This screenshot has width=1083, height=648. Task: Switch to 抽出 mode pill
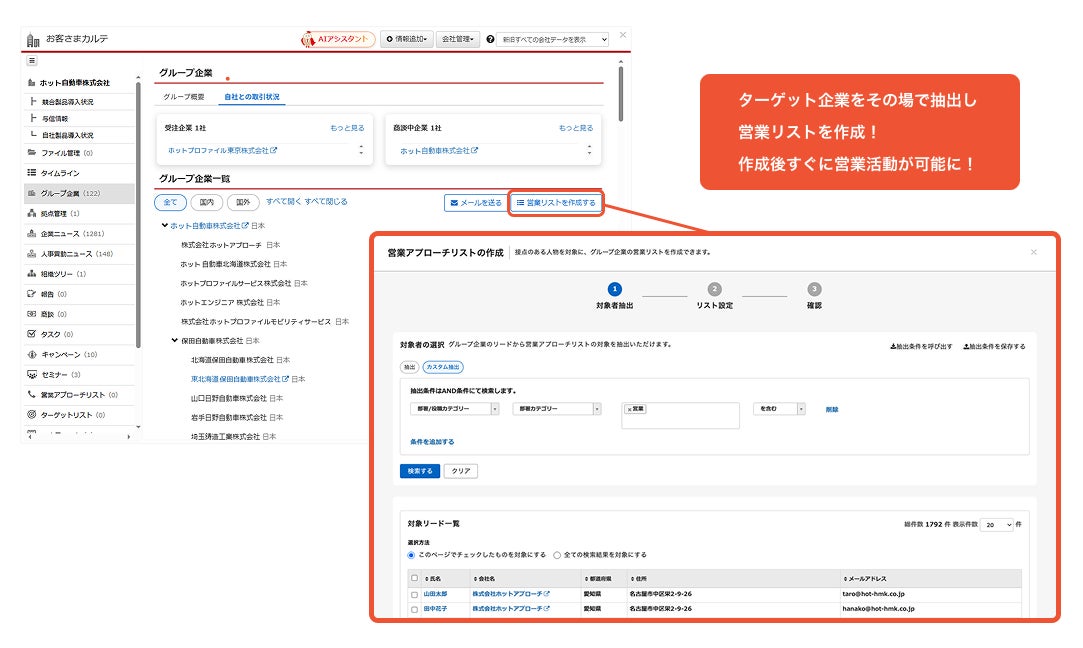(410, 367)
